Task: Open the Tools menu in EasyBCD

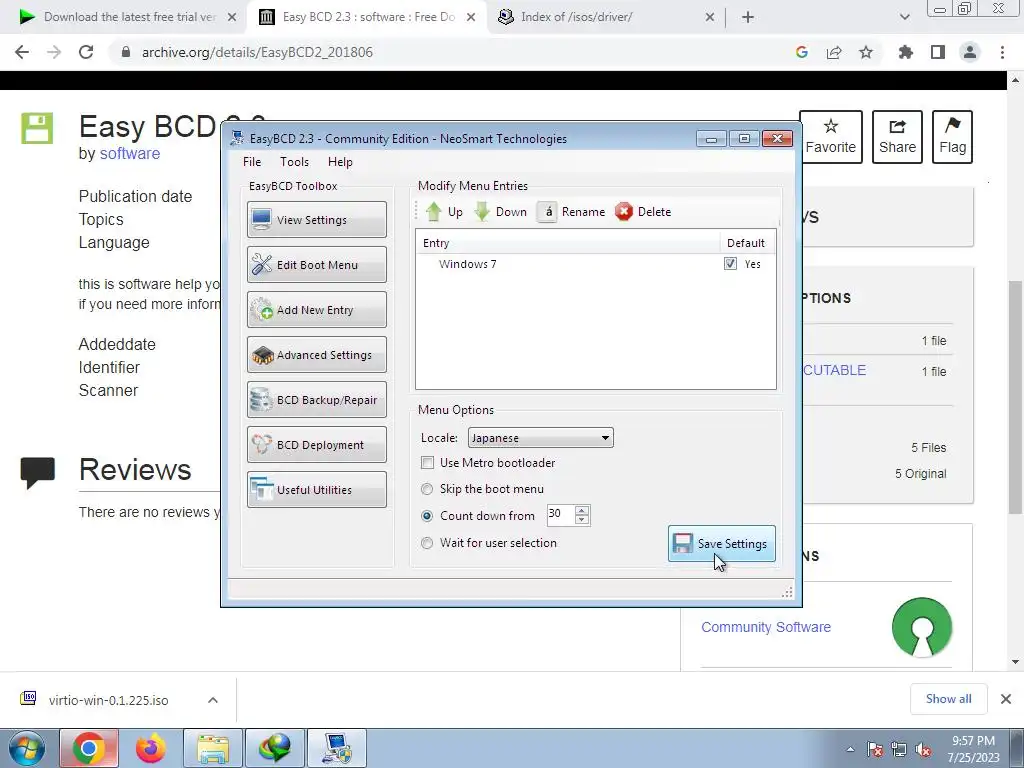Action: tap(295, 162)
